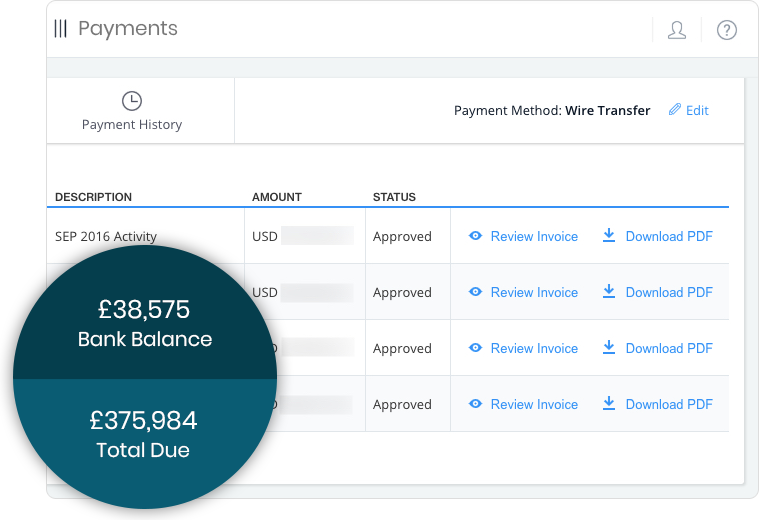Click Approved status in the third row

coord(402,348)
